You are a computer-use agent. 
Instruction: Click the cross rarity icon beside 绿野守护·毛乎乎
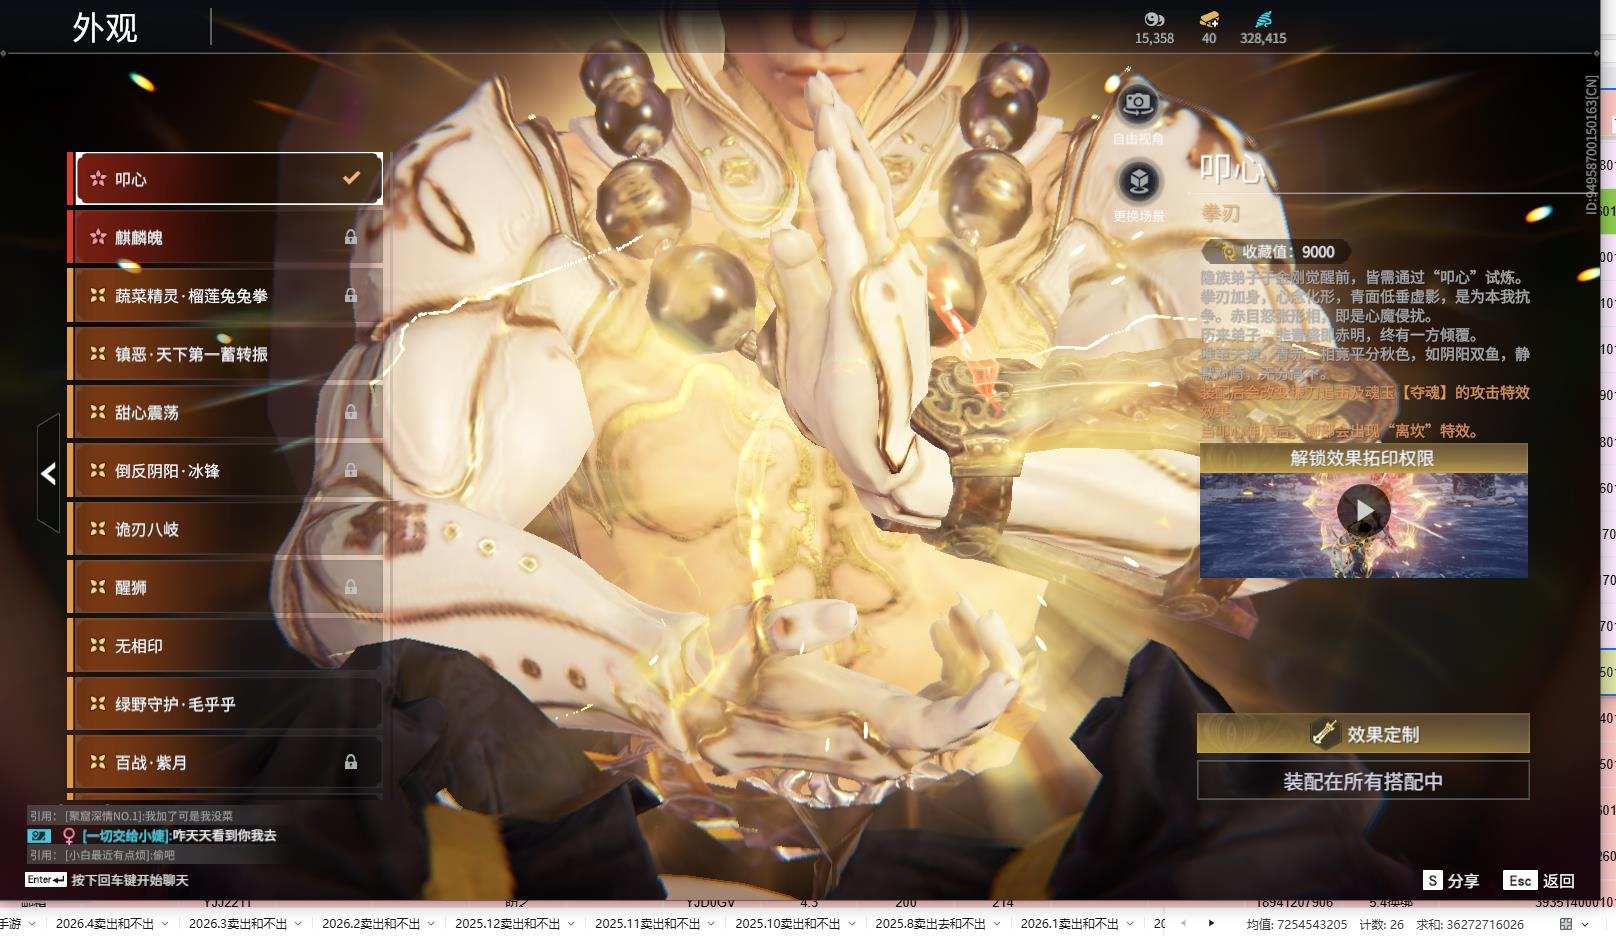(x=98, y=703)
